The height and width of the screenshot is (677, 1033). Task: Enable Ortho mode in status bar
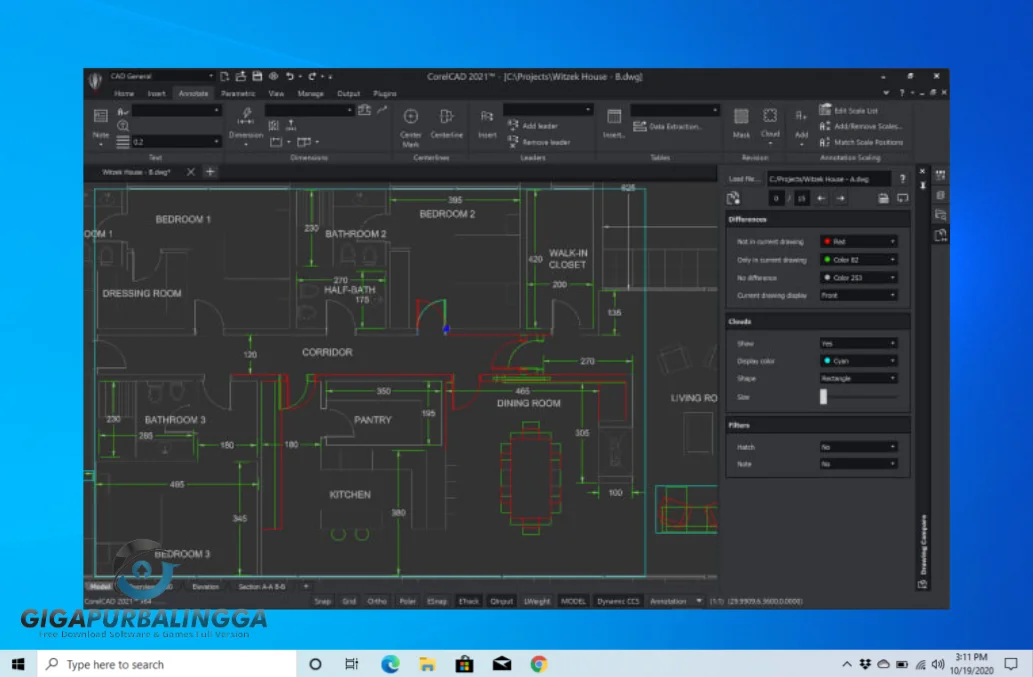coord(376,601)
